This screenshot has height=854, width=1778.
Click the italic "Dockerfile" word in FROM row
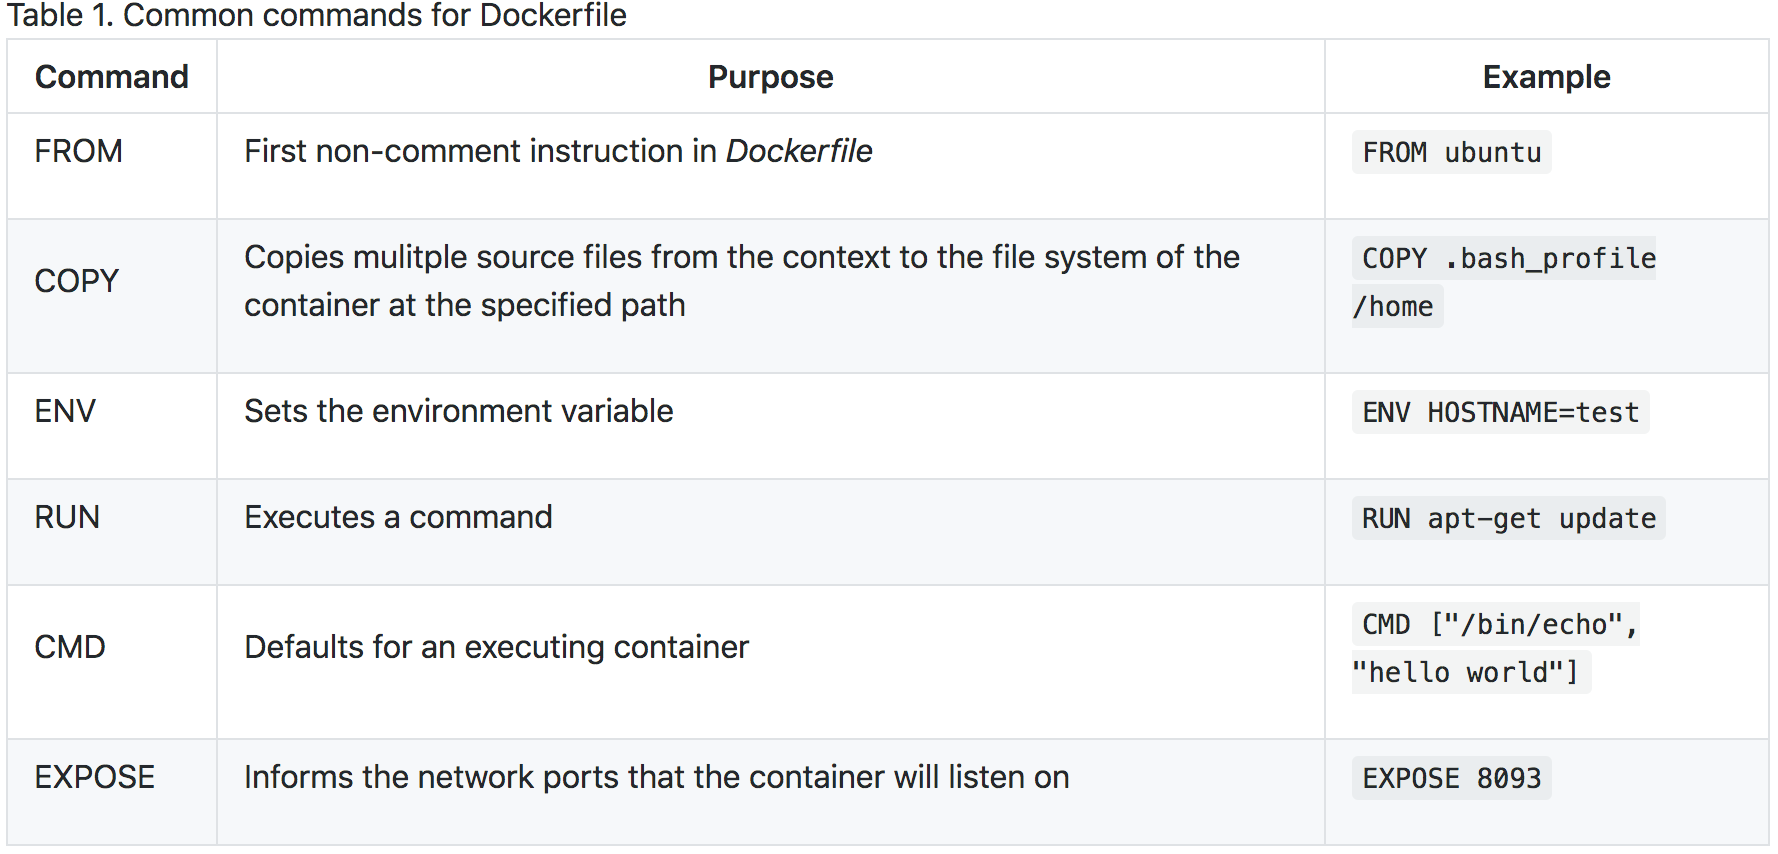(799, 151)
